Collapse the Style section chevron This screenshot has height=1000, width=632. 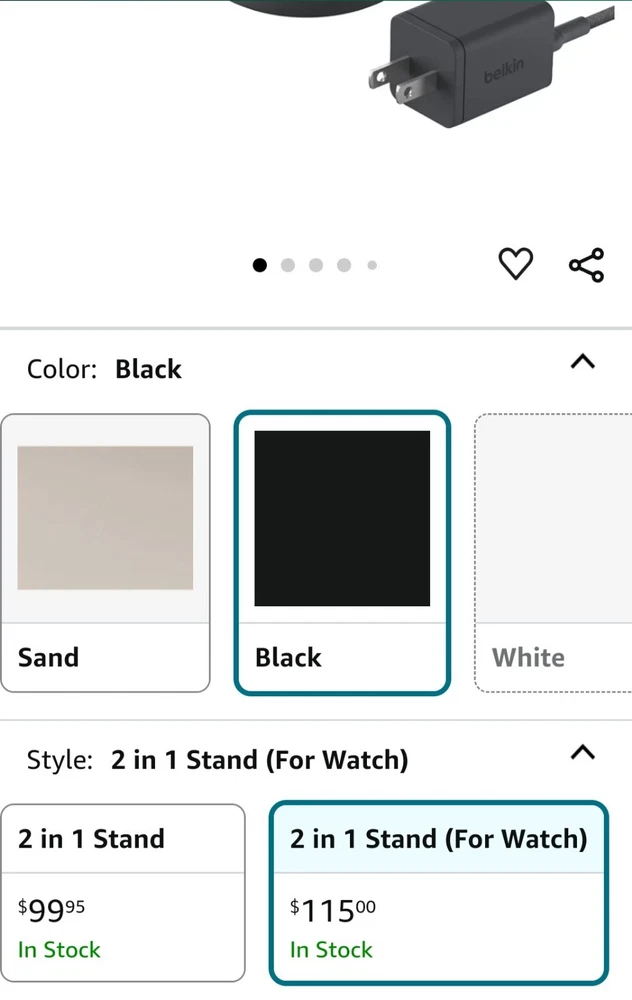582,752
